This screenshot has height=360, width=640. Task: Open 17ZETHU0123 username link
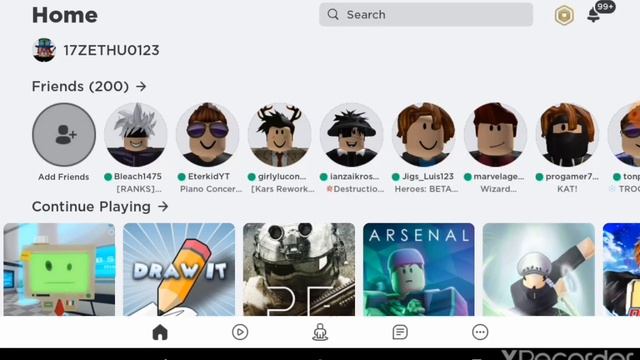(111, 50)
